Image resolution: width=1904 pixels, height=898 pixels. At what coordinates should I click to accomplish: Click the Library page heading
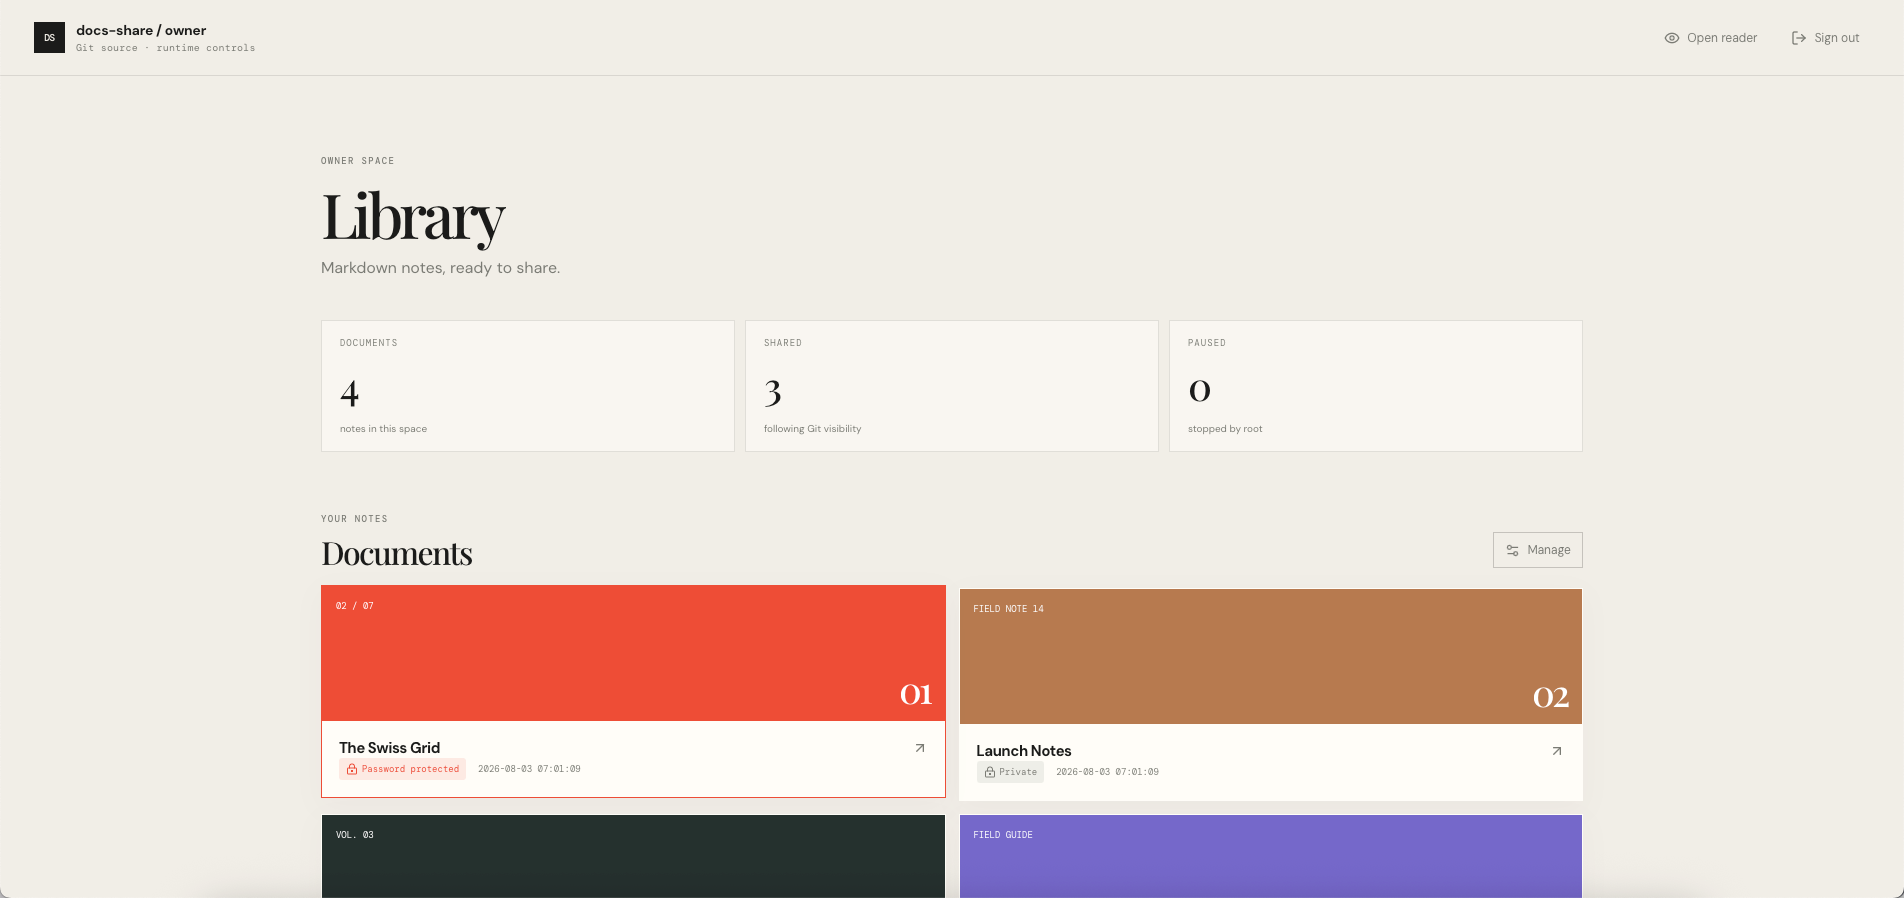click(413, 218)
